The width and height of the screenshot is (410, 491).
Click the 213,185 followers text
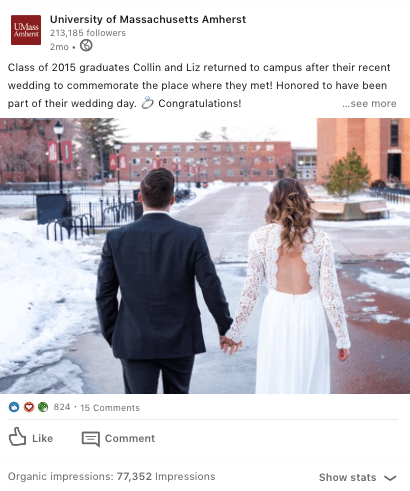click(x=88, y=33)
